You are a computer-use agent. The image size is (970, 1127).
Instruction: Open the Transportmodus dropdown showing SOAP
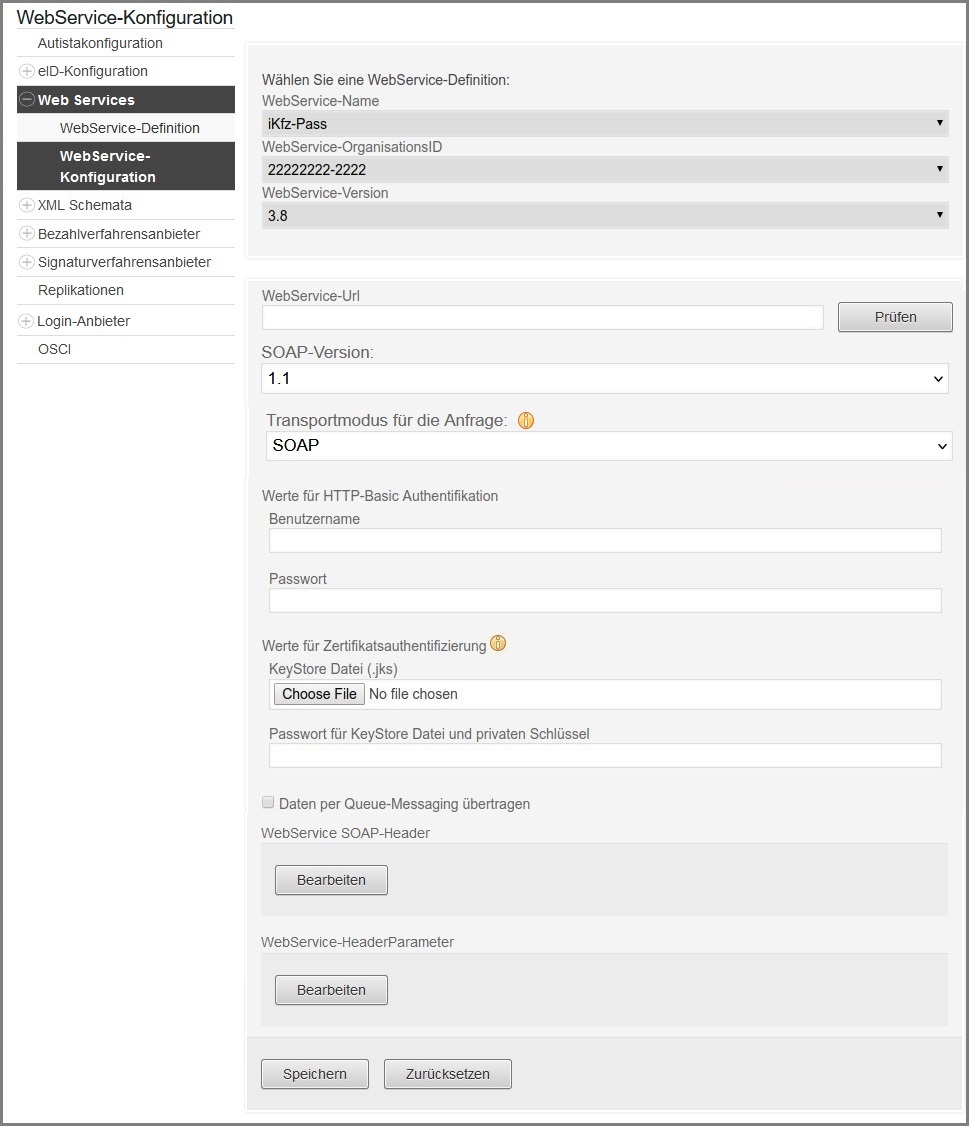pos(609,446)
